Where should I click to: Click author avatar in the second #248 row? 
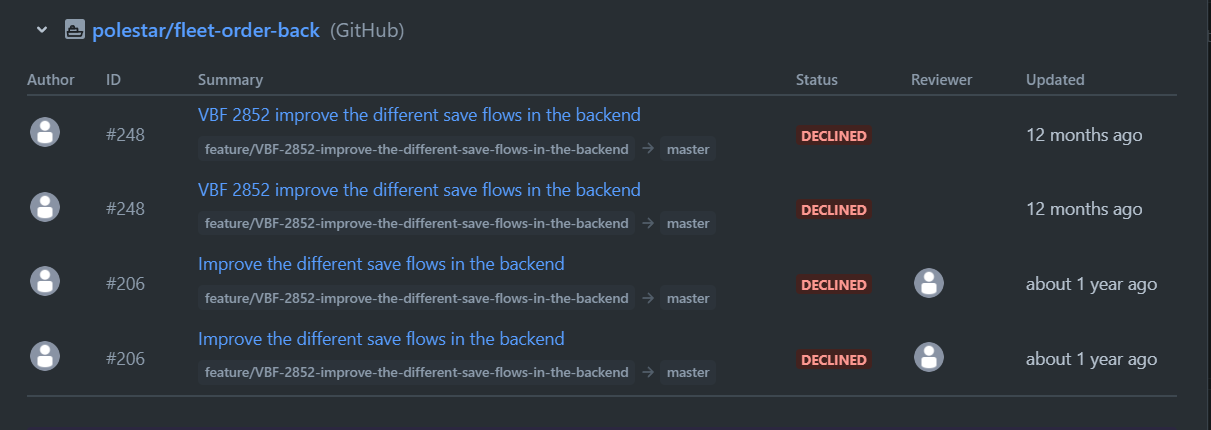pyautogui.click(x=45, y=207)
